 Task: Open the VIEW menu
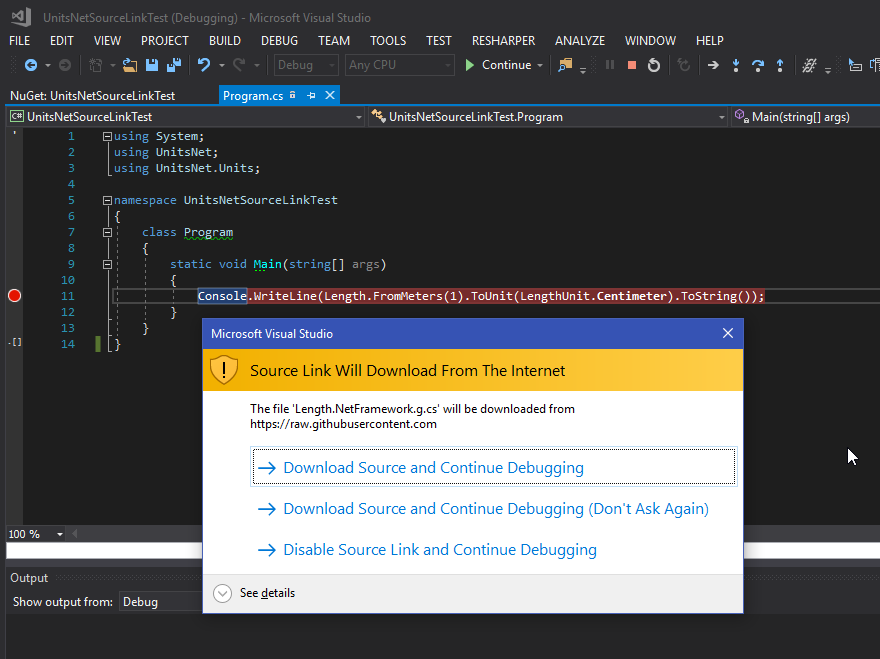[107, 41]
